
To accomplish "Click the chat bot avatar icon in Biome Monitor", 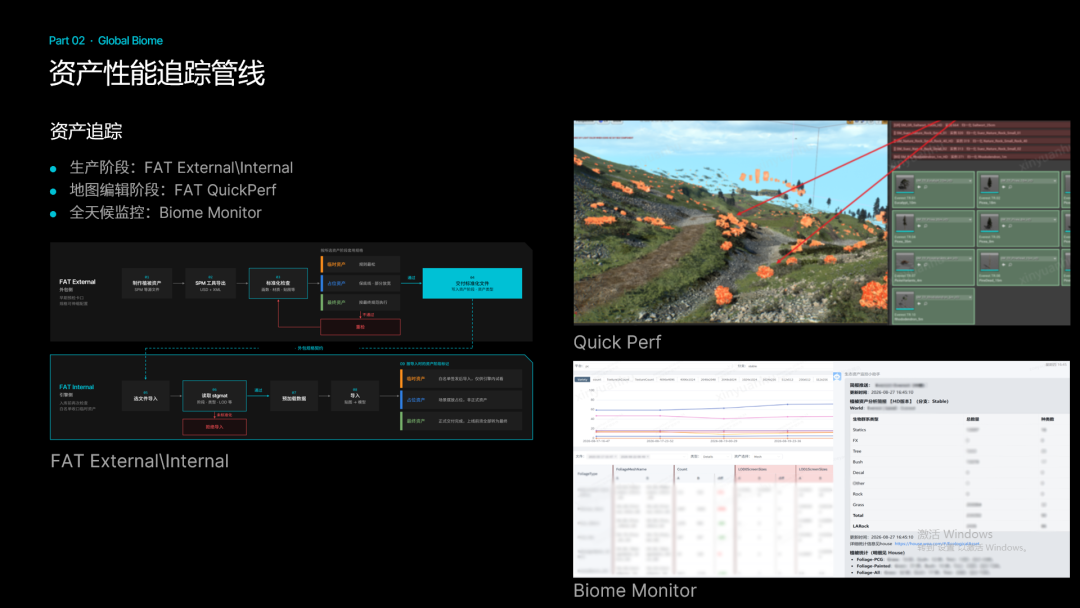I will 837,377.
